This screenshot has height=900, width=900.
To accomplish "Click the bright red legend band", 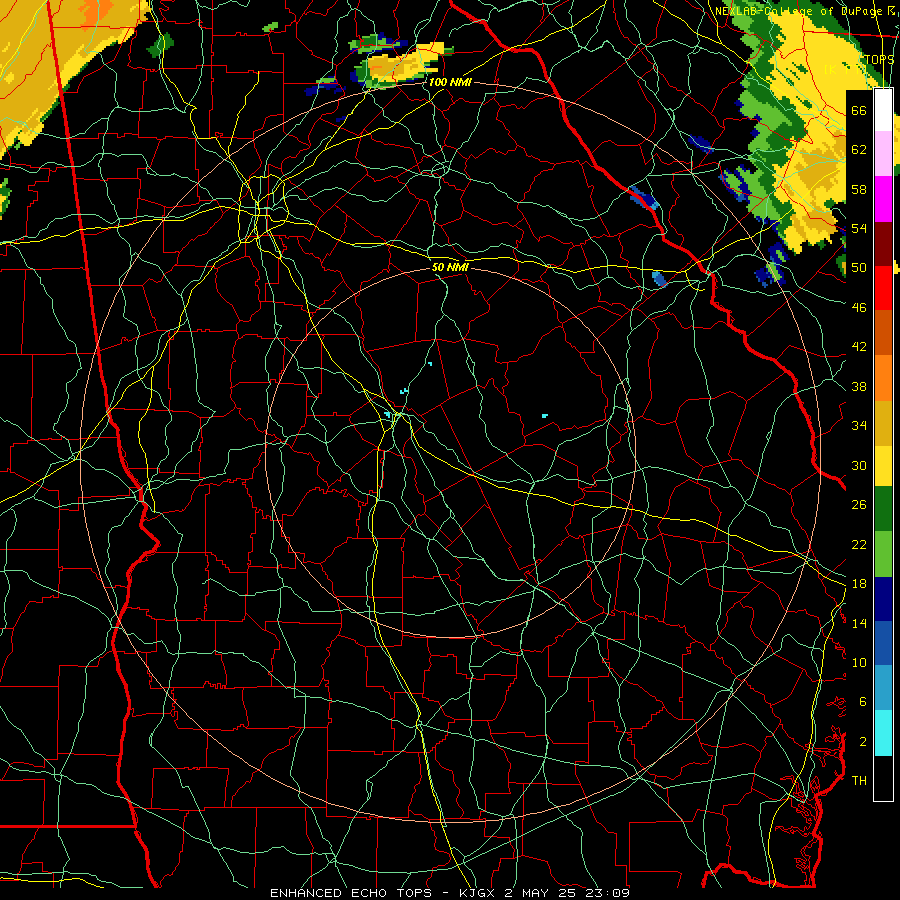I will [x=883, y=288].
